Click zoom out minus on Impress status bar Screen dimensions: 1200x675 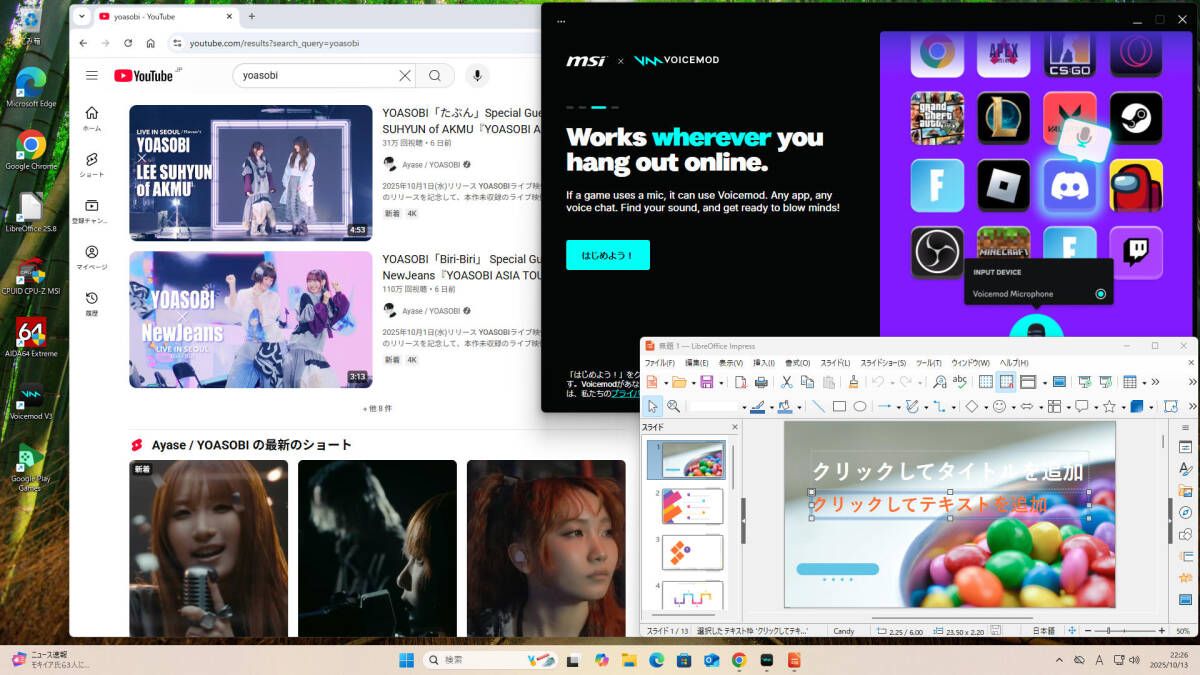pyautogui.click(x=1087, y=631)
